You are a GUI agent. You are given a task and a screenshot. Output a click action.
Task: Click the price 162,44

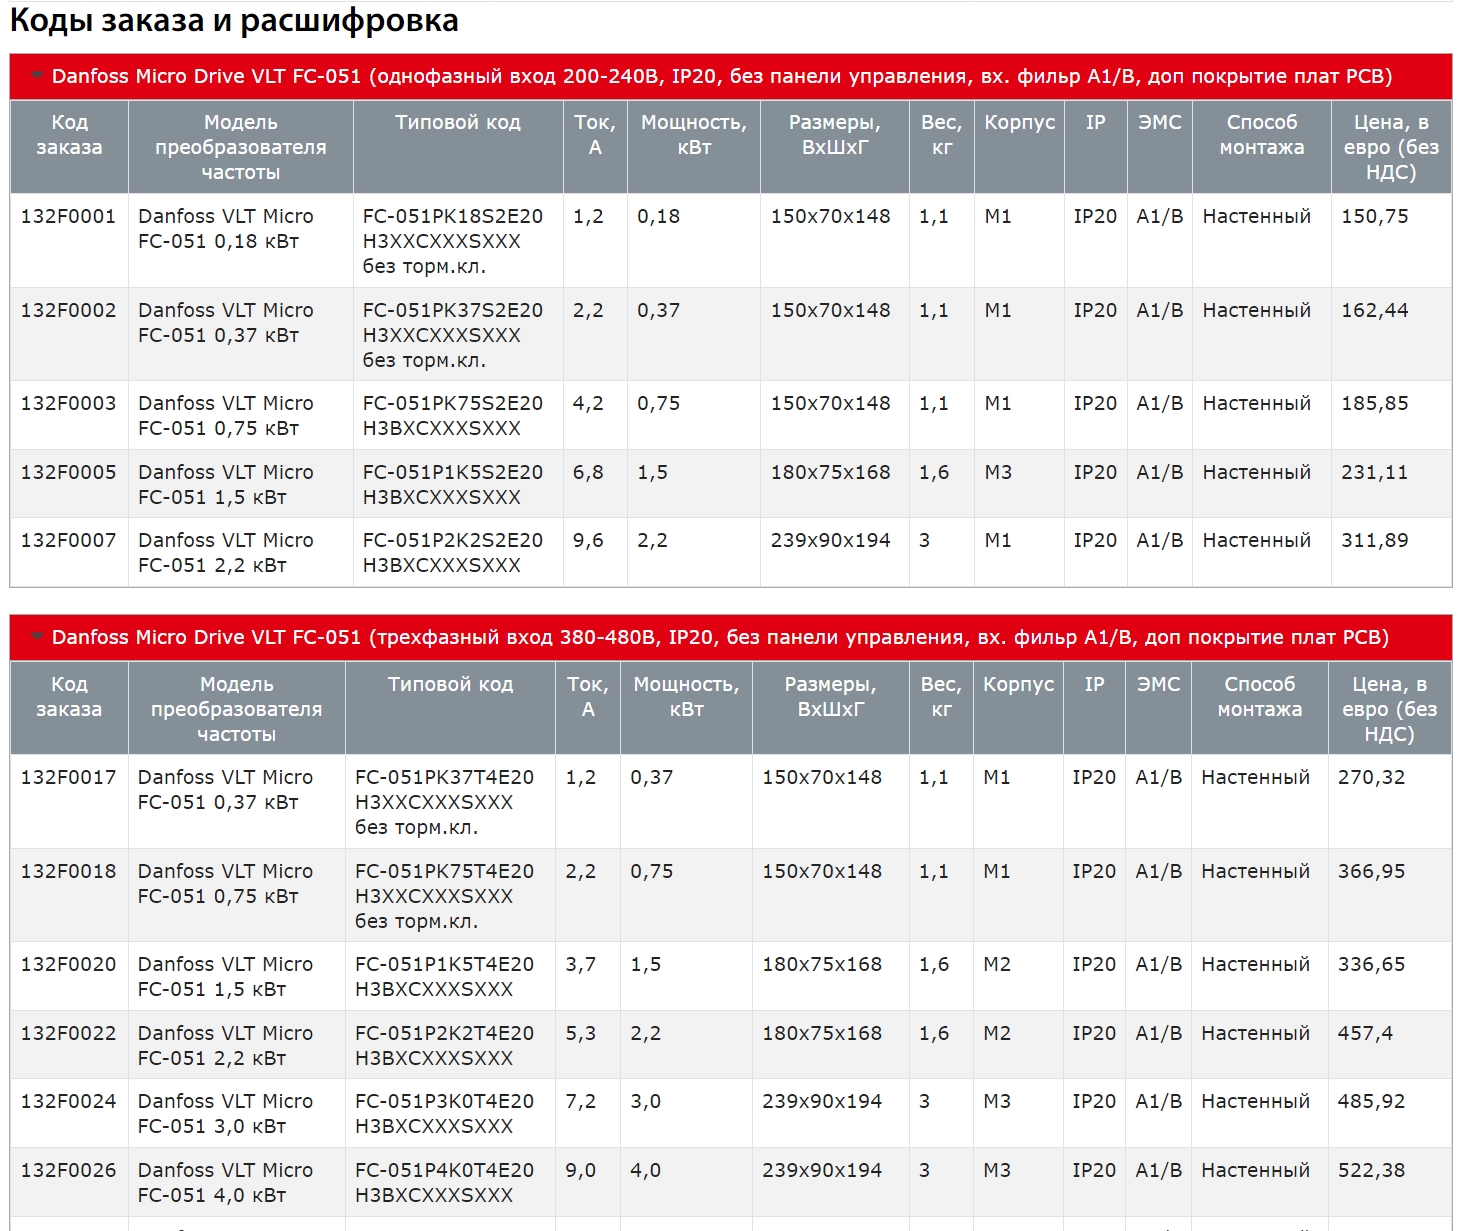pyautogui.click(x=1375, y=310)
